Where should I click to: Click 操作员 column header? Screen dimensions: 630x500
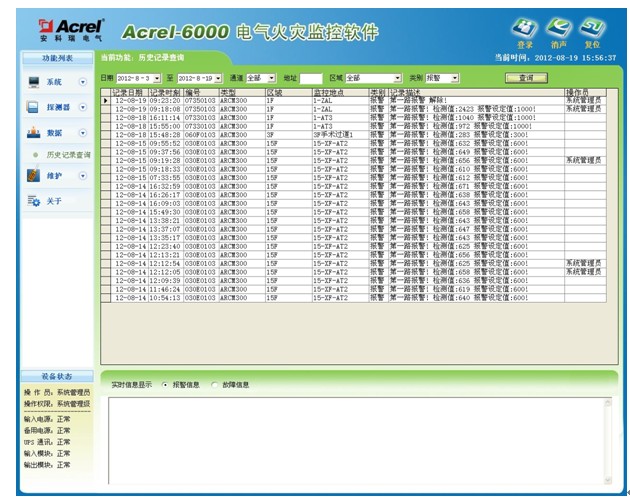tap(585, 92)
